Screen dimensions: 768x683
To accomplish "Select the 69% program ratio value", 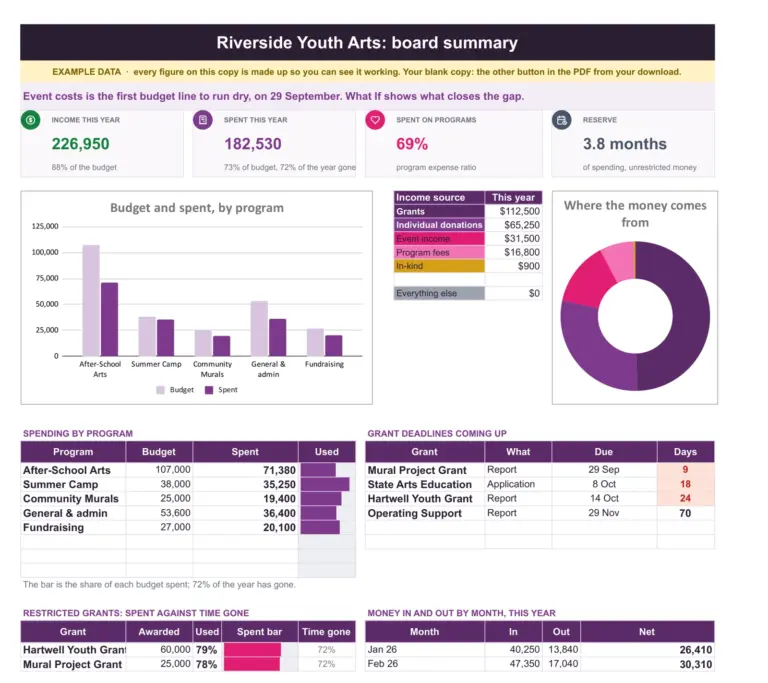I will (x=412, y=144).
